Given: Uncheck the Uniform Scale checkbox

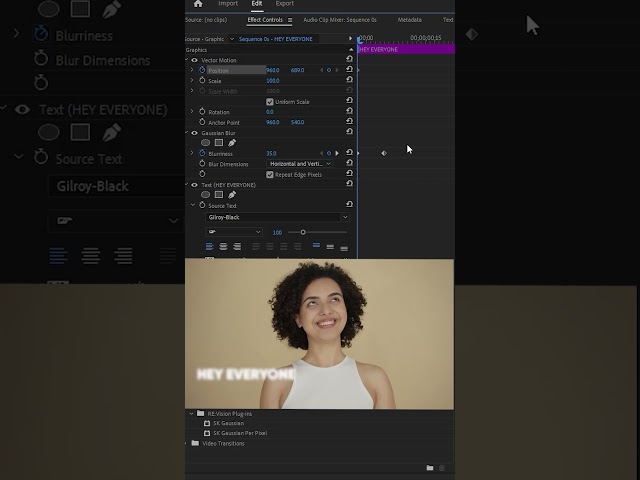Looking at the screenshot, I should (270, 102).
